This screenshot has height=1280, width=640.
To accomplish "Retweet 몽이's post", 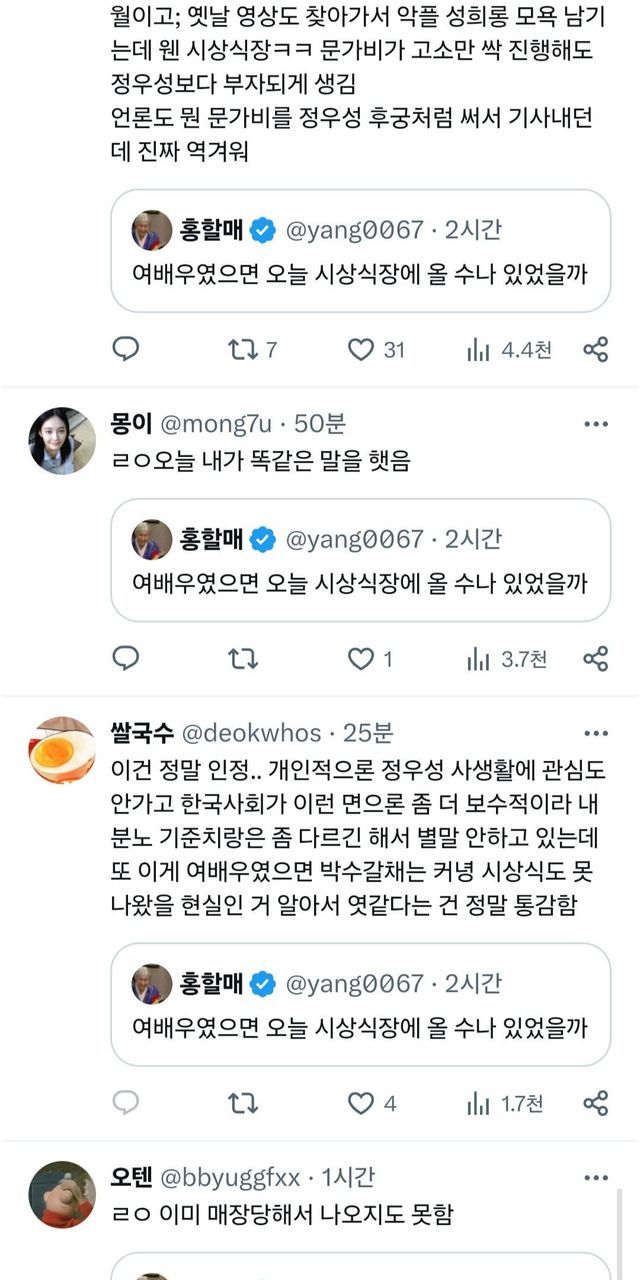I will (x=243, y=658).
